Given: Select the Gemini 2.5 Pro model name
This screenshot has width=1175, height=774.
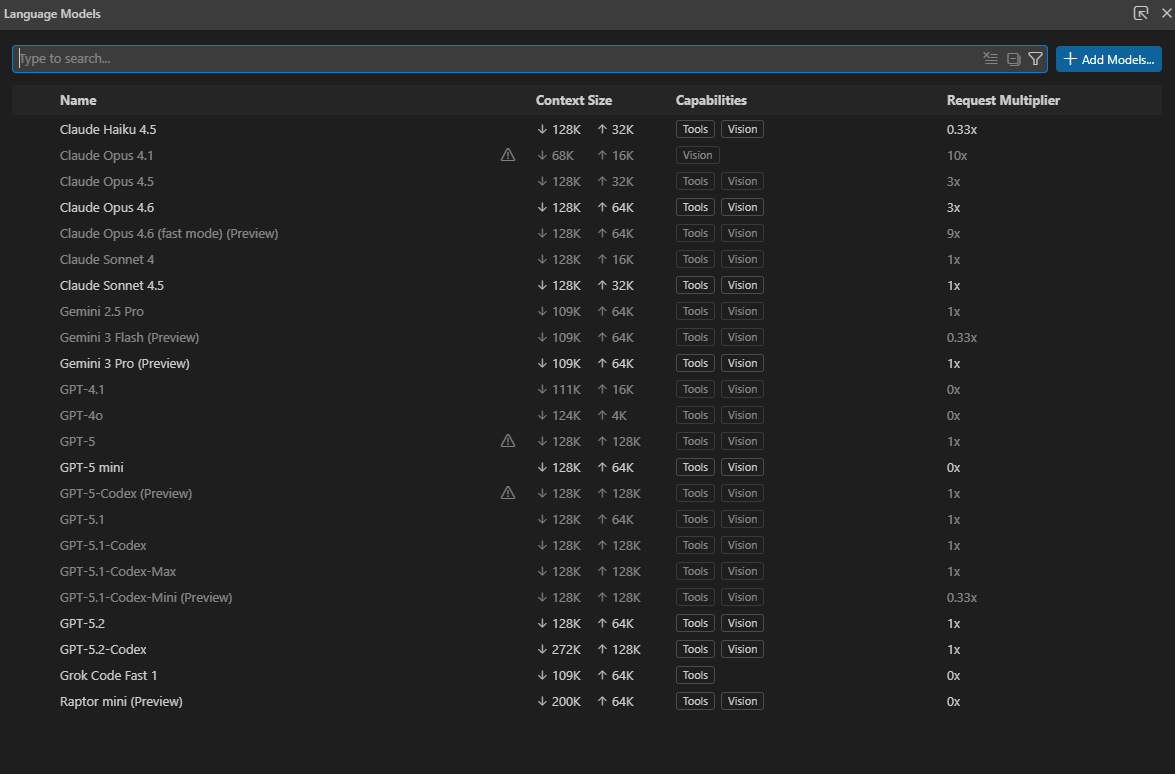Looking at the screenshot, I should 101,311.
